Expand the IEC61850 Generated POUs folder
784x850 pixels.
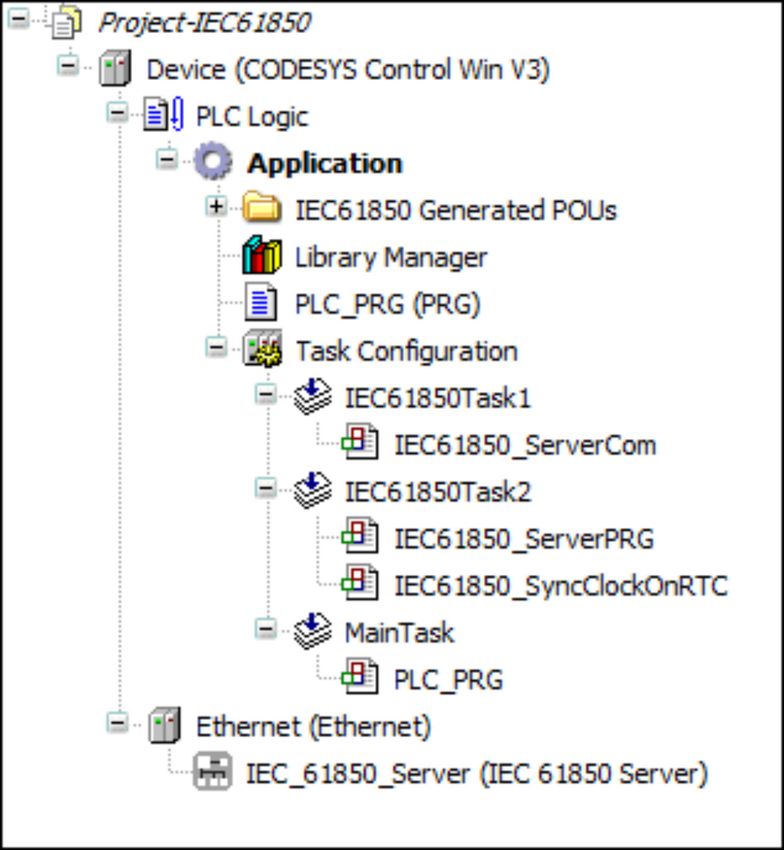coord(216,206)
